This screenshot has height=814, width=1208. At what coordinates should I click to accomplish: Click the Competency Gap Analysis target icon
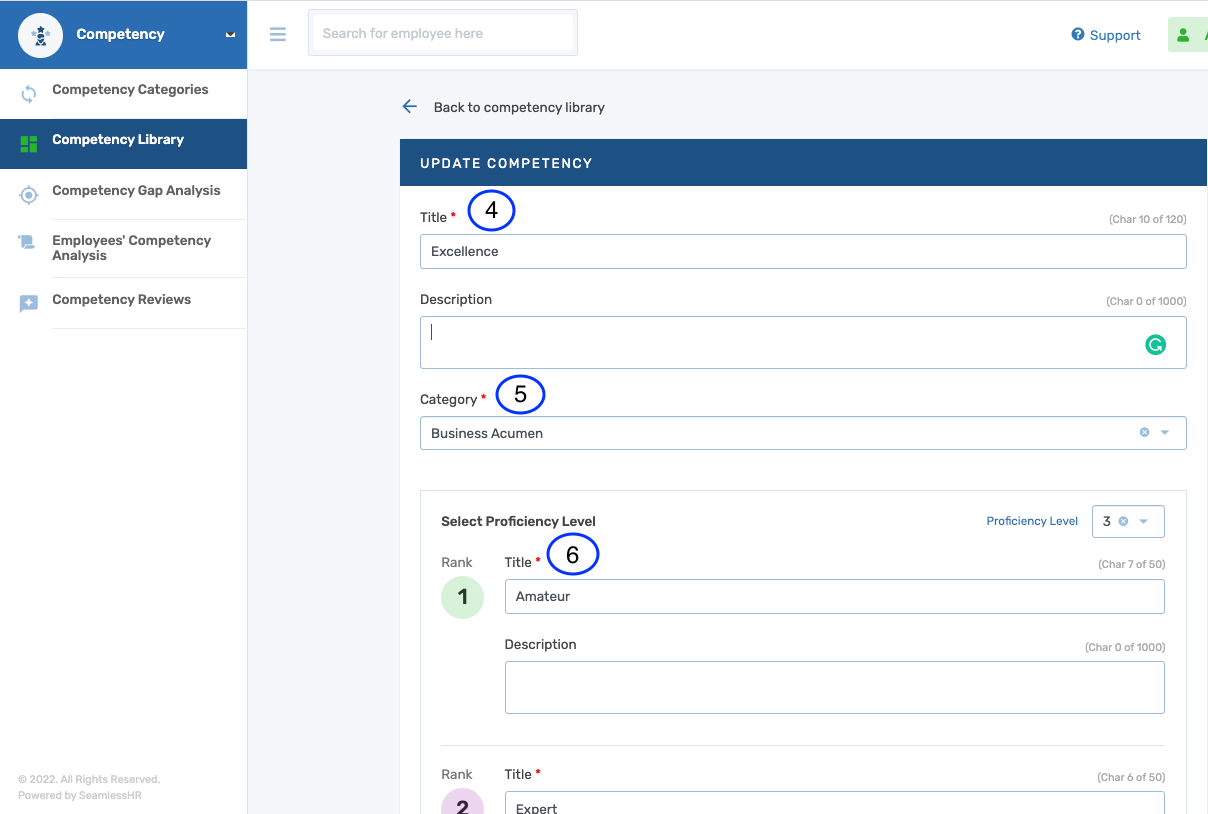pyautogui.click(x=29, y=195)
